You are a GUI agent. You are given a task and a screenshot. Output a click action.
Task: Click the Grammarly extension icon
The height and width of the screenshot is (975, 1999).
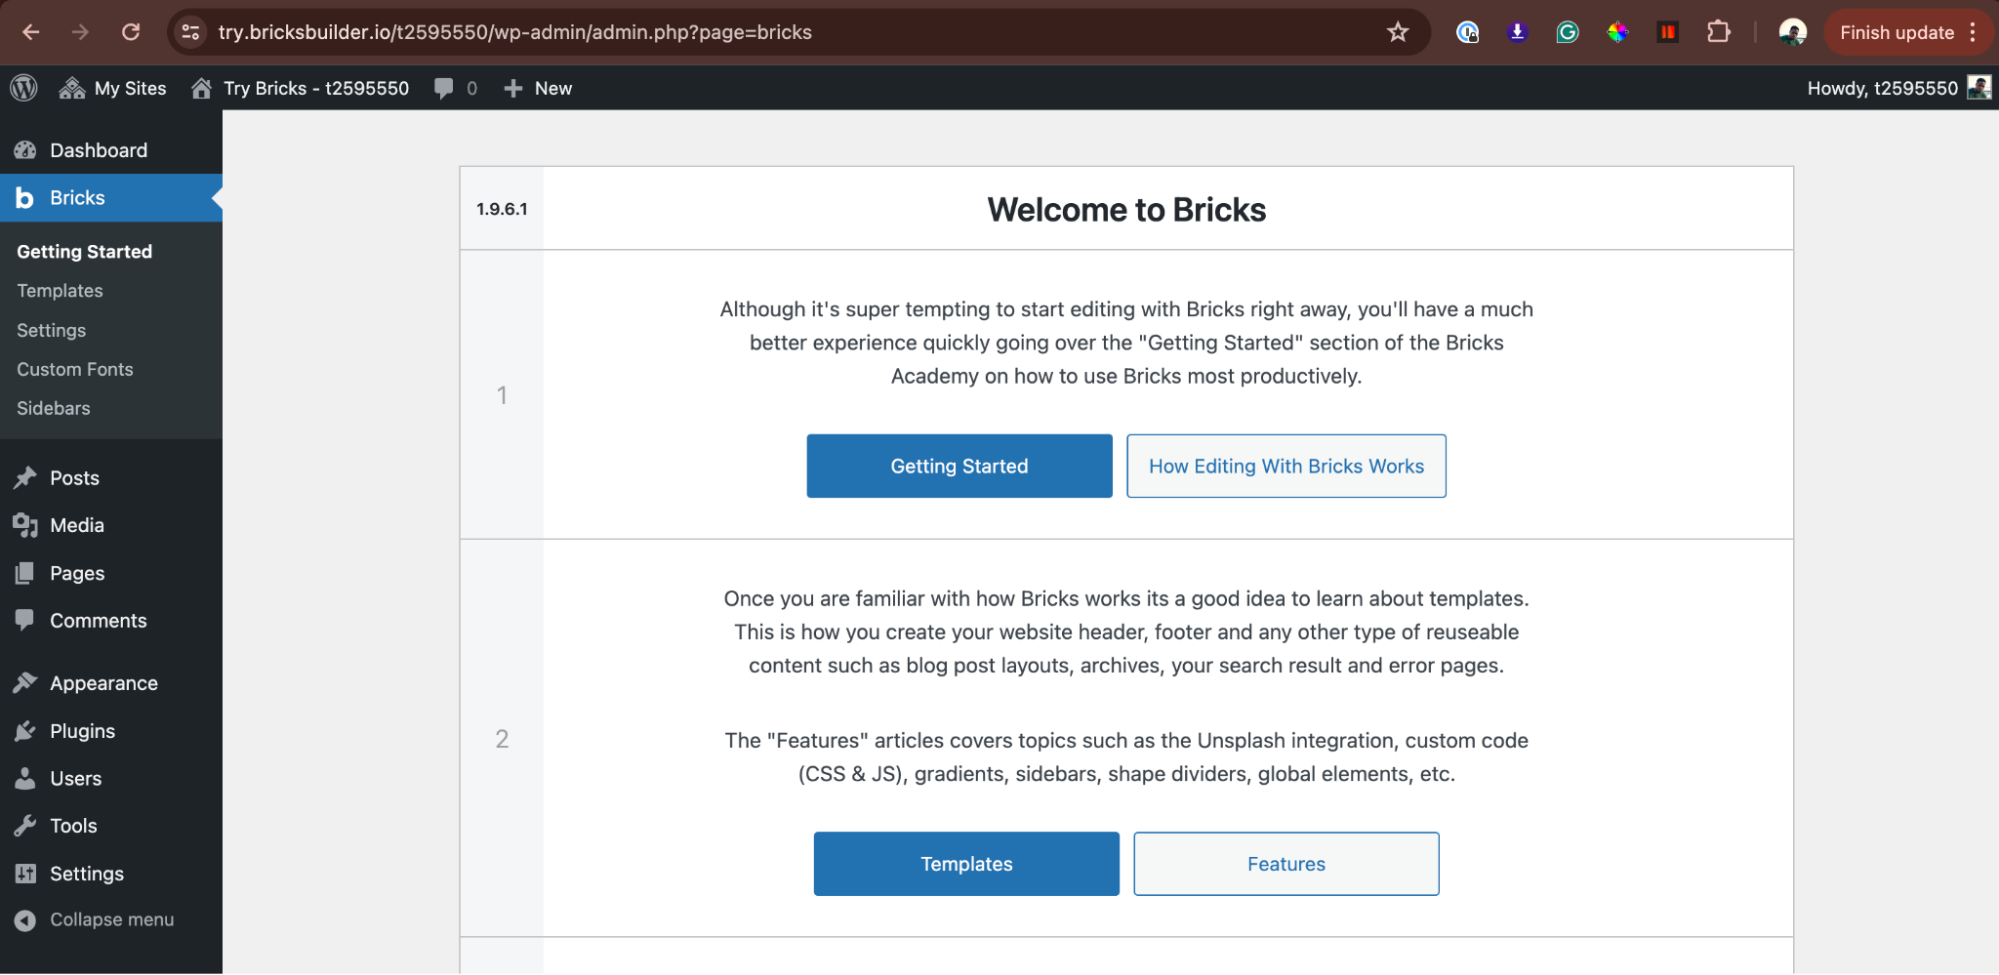1566,31
